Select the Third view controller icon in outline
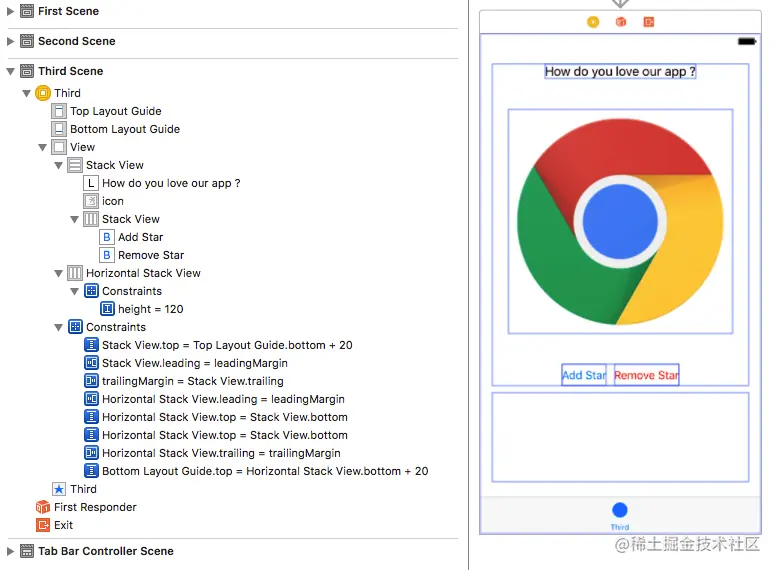This screenshot has width=777, height=570. tap(43, 93)
